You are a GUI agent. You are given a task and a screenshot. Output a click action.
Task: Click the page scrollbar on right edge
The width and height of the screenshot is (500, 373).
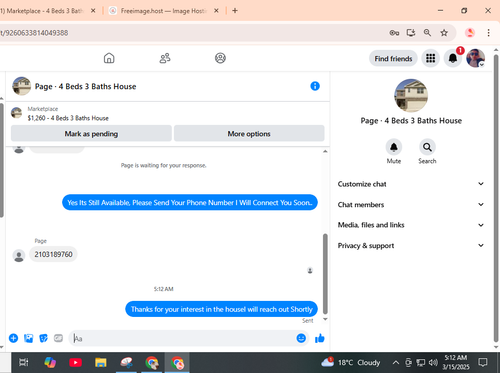point(496,199)
